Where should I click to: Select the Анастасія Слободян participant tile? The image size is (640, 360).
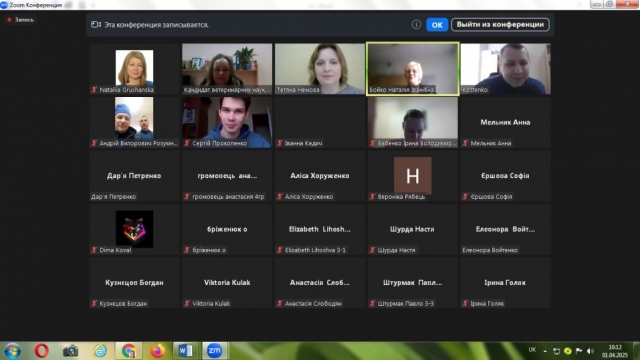click(x=320, y=283)
